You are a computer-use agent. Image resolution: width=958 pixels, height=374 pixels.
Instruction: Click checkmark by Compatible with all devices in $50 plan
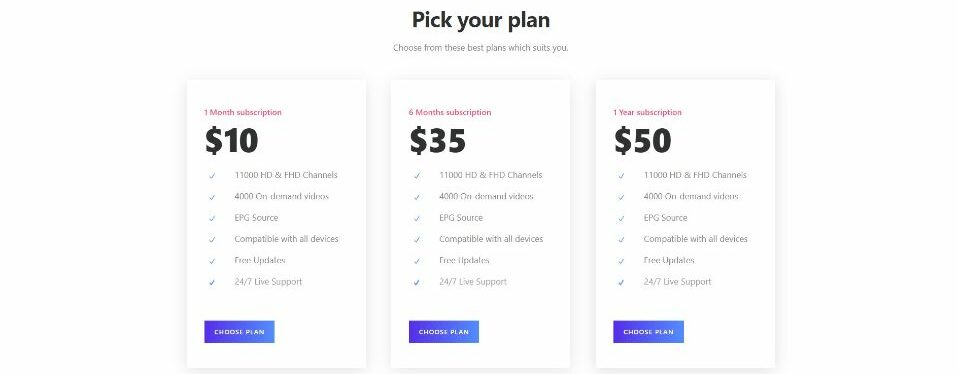click(x=621, y=240)
